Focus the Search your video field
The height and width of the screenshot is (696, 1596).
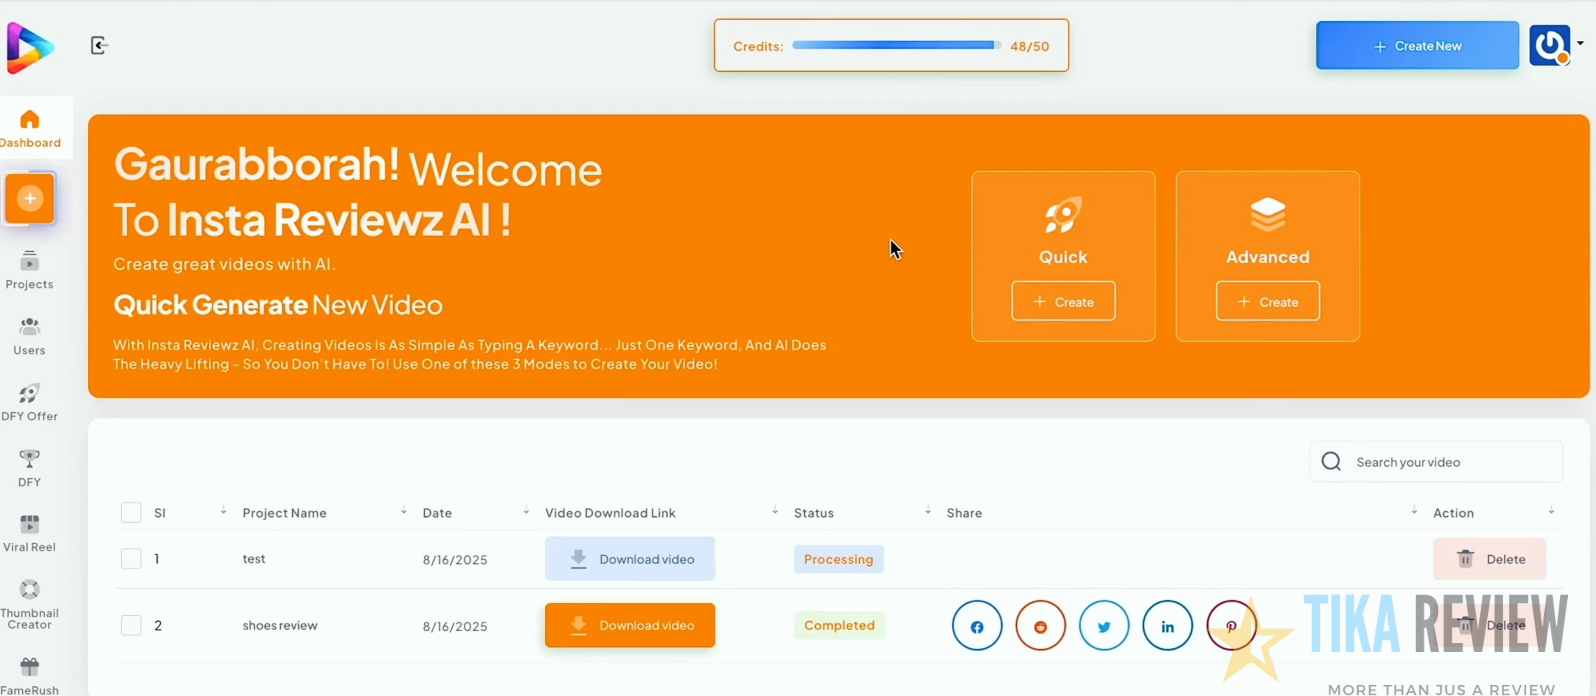click(x=1436, y=462)
